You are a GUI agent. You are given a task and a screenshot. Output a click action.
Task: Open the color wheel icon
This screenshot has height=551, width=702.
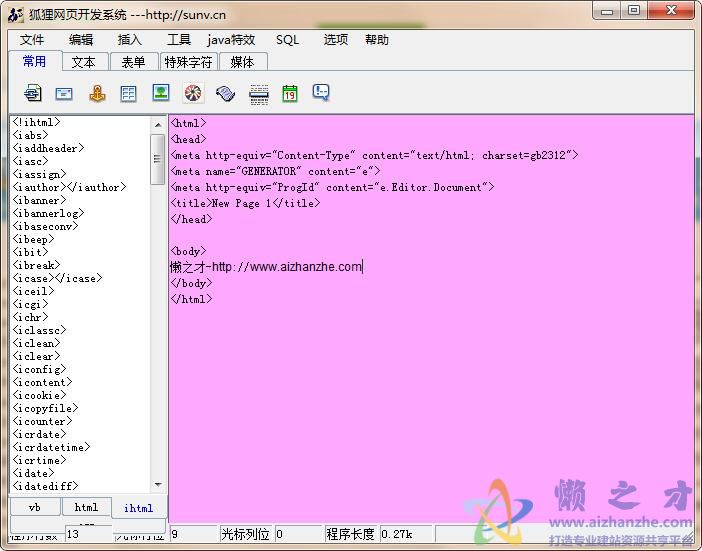[x=193, y=93]
